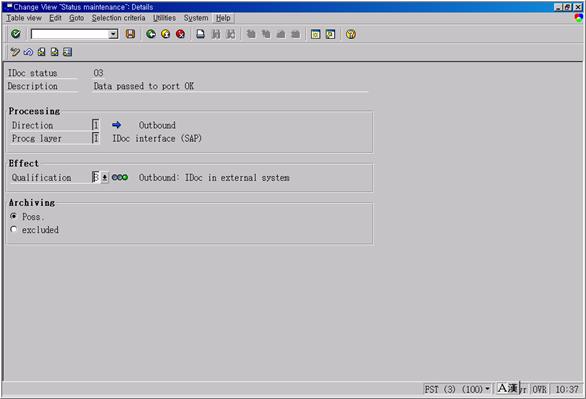The width and height of the screenshot is (586, 399).
Task: Click the Display/Change pencil icon
Action: coord(15,52)
